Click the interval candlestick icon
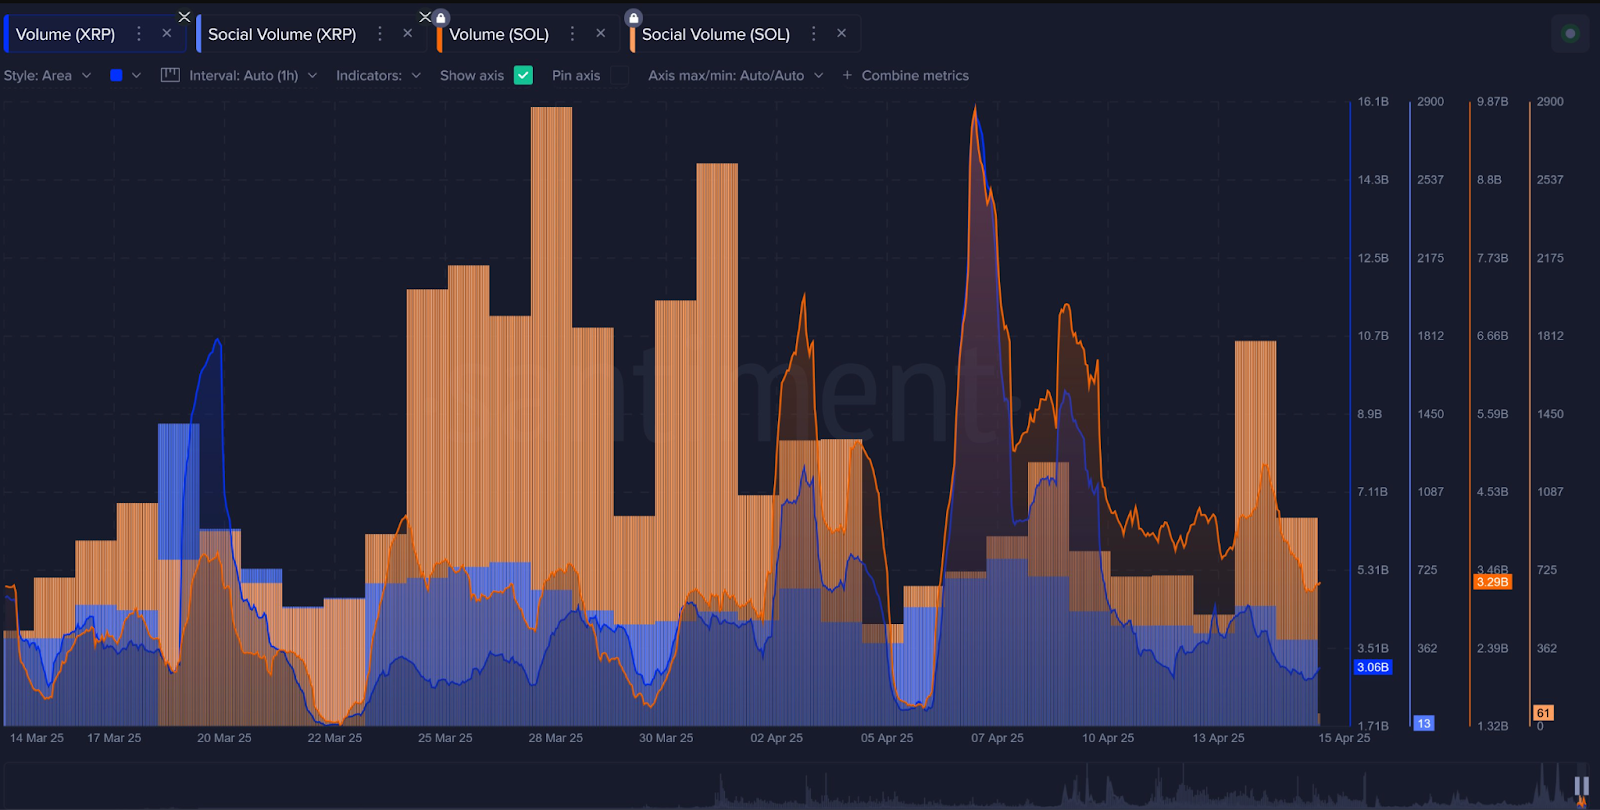Image resolution: width=1600 pixels, height=810 pixels. pos(170,75)
